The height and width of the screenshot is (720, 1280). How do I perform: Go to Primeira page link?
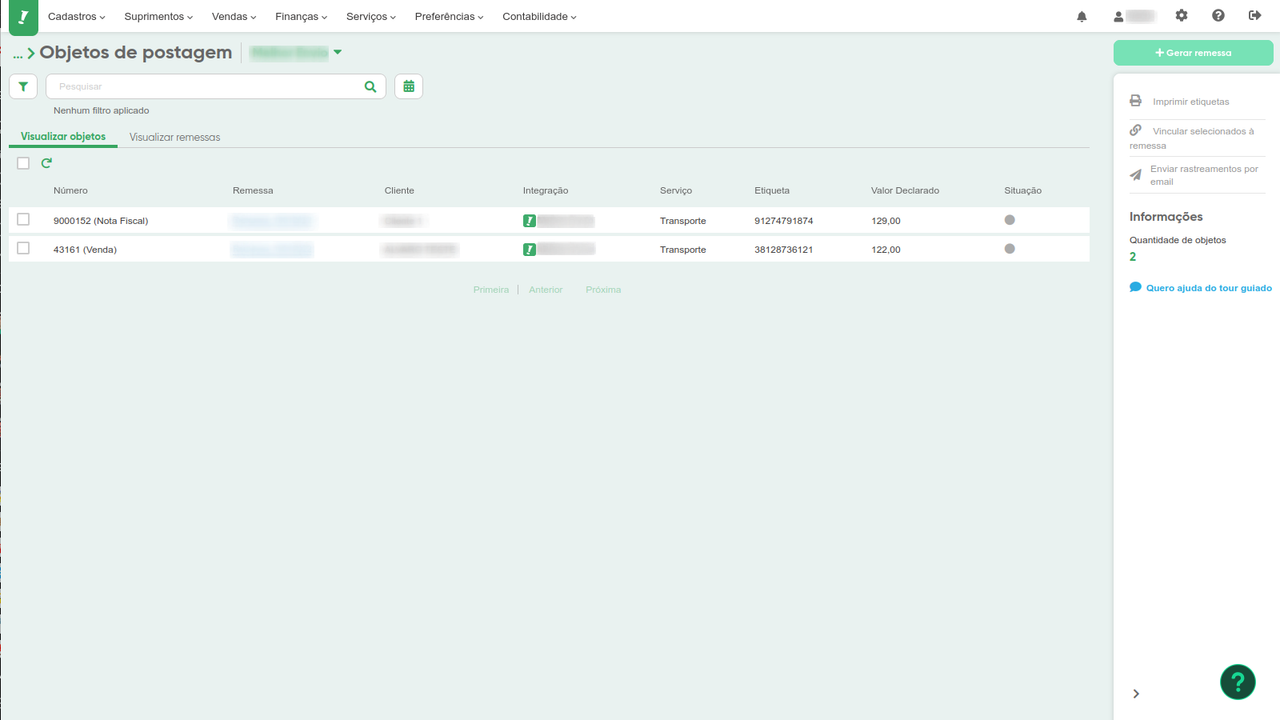pos(491,289)
